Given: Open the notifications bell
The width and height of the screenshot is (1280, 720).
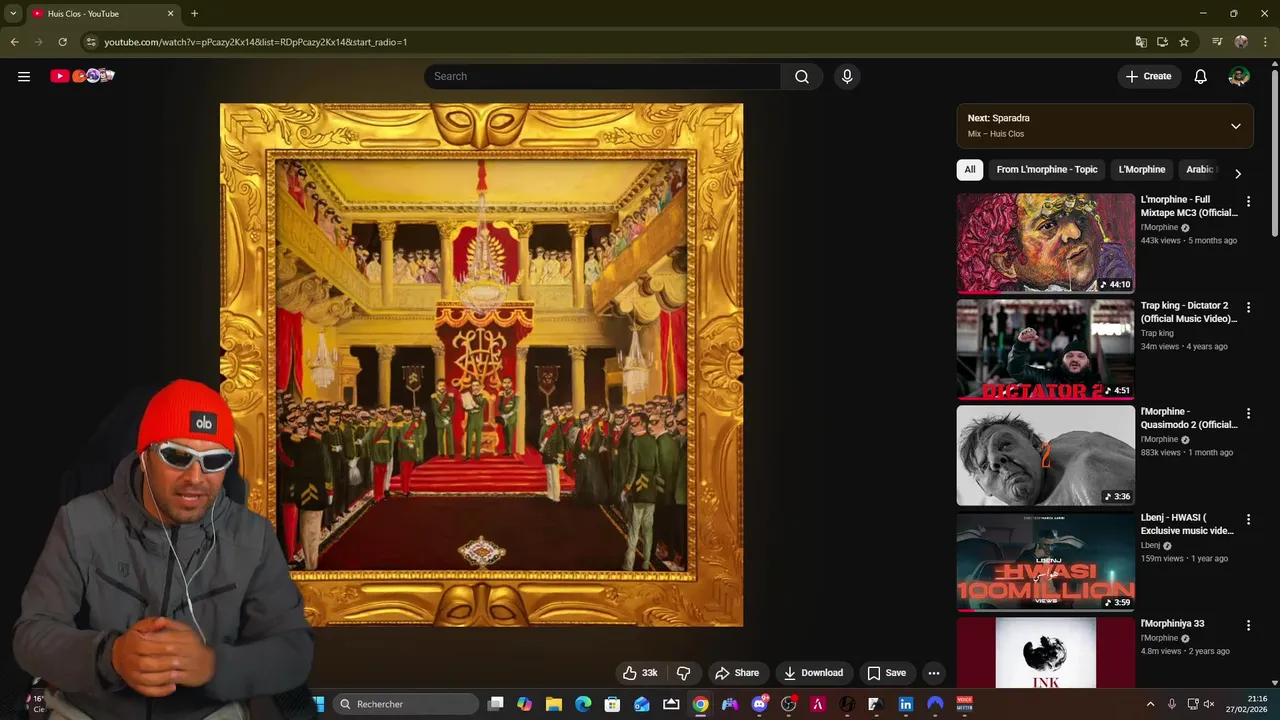Looking at the screenshot, I should click(1200, 76).
